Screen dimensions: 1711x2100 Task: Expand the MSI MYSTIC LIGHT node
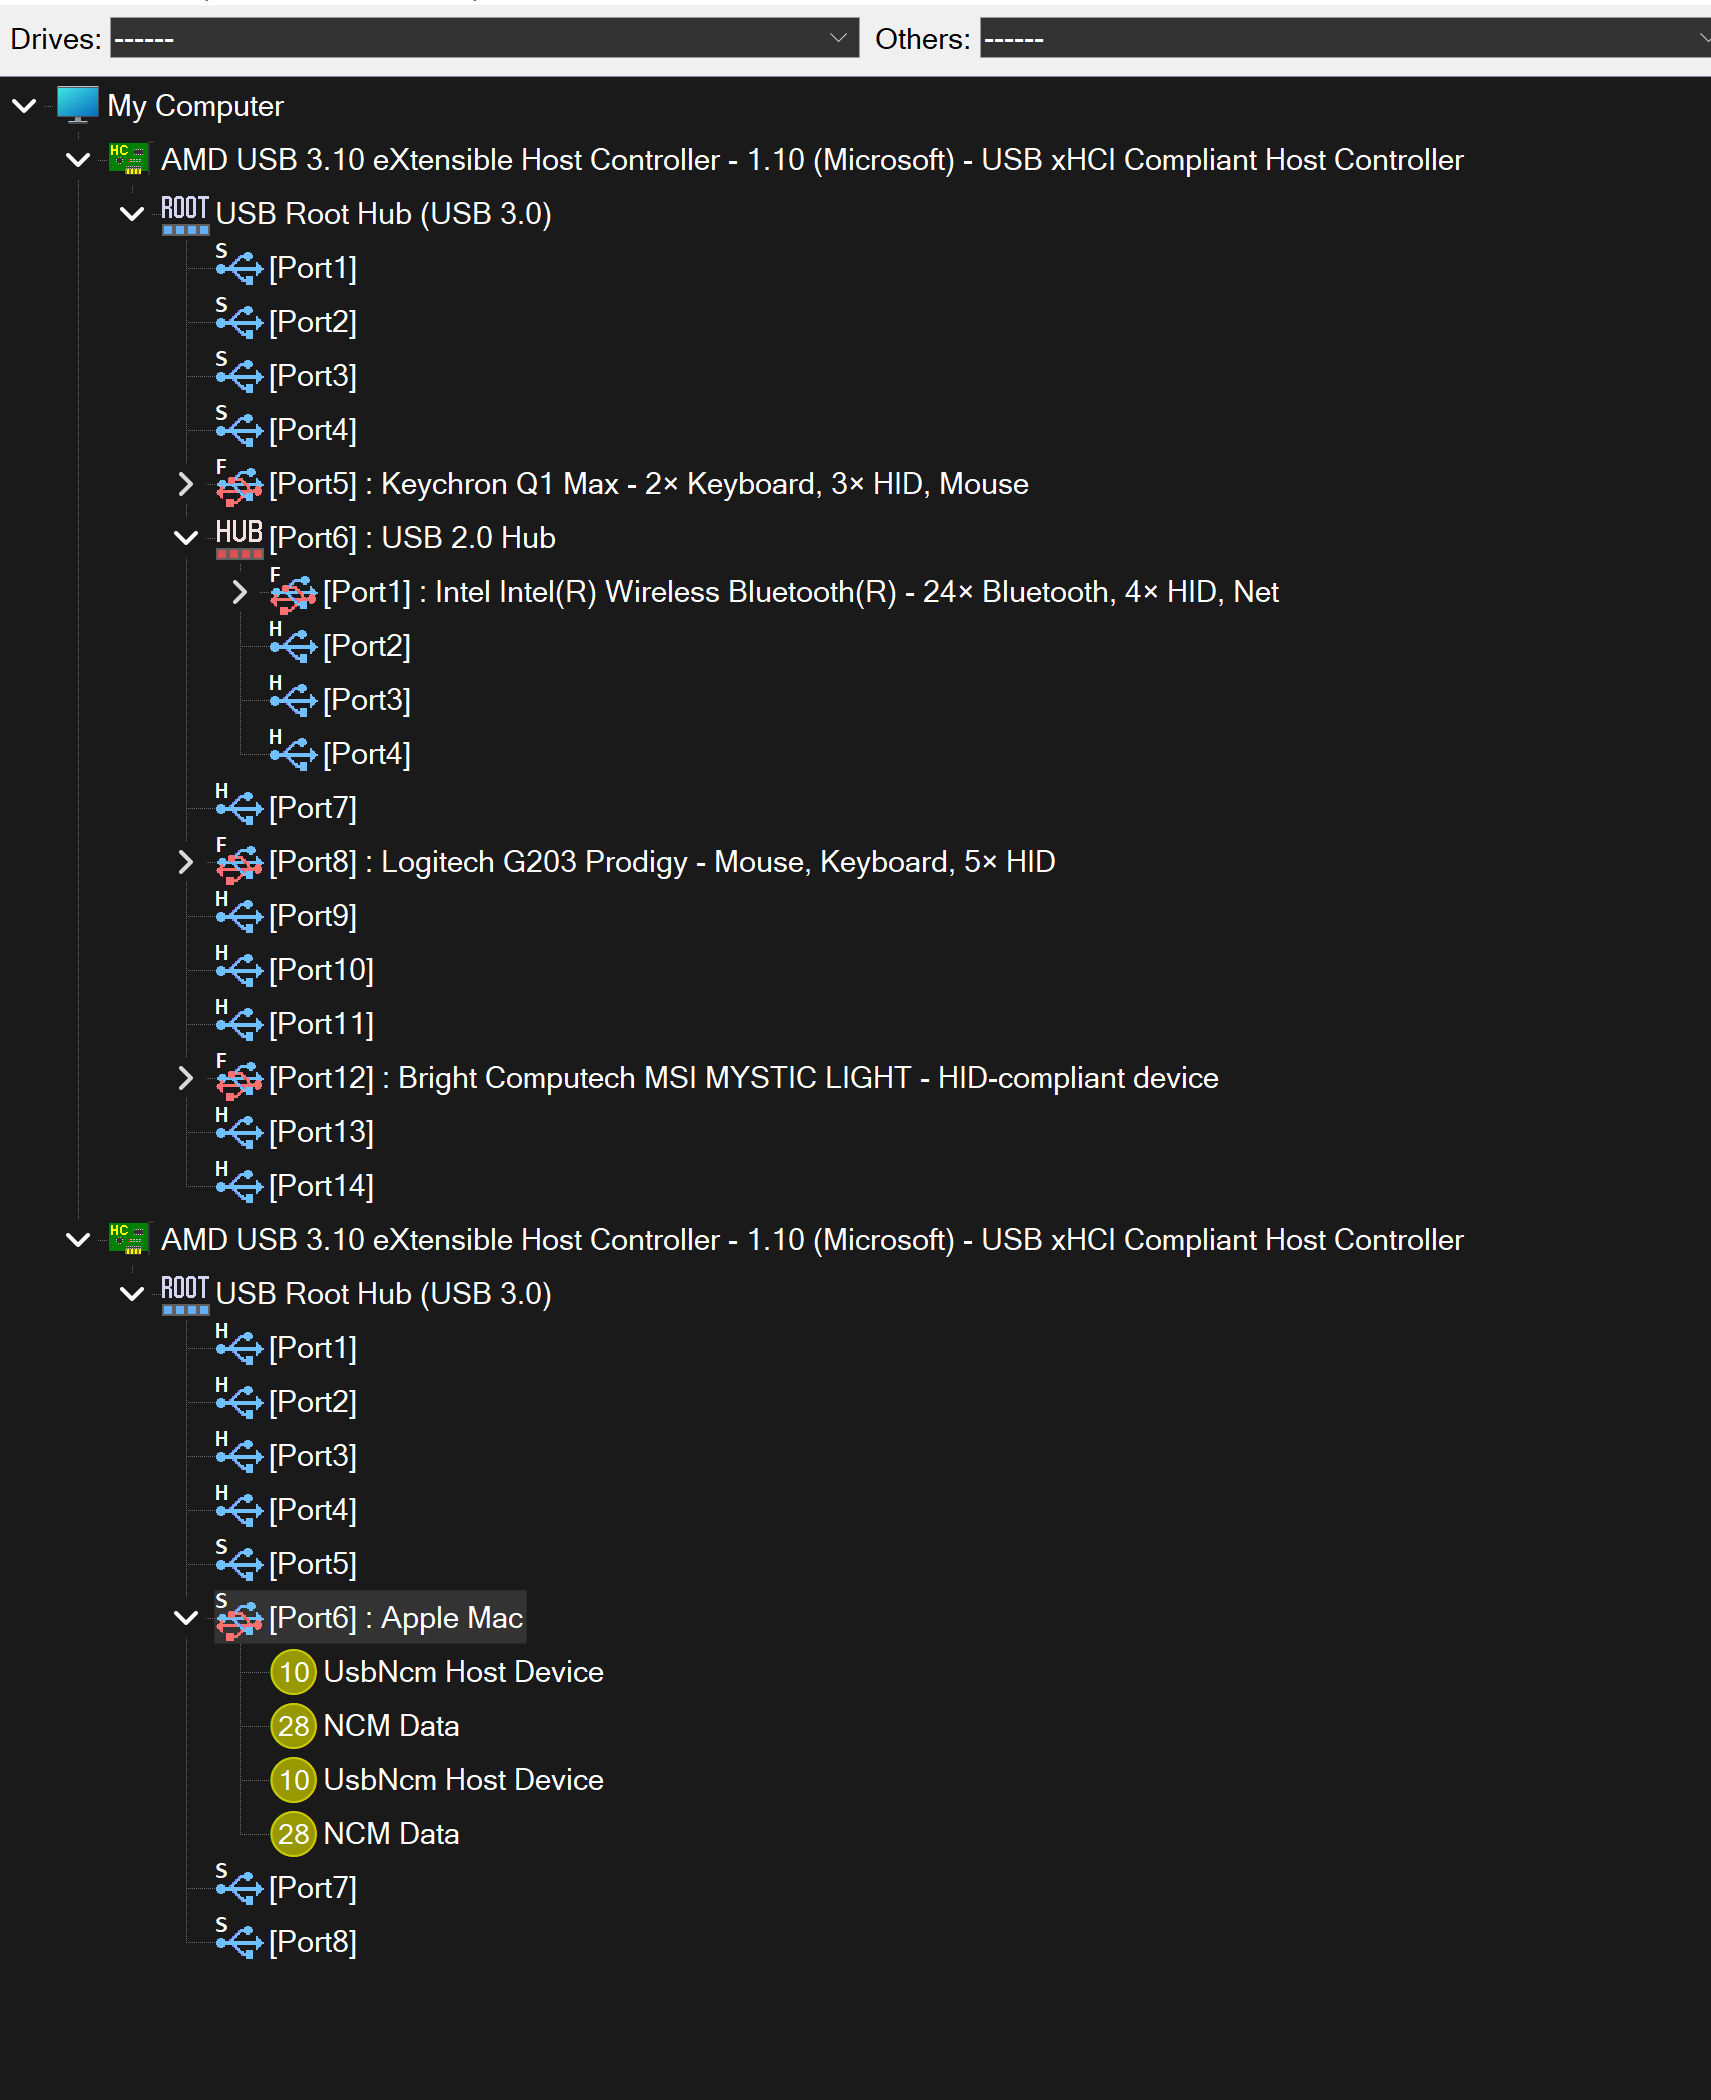pyautogui.click(x=185, y=1078)
